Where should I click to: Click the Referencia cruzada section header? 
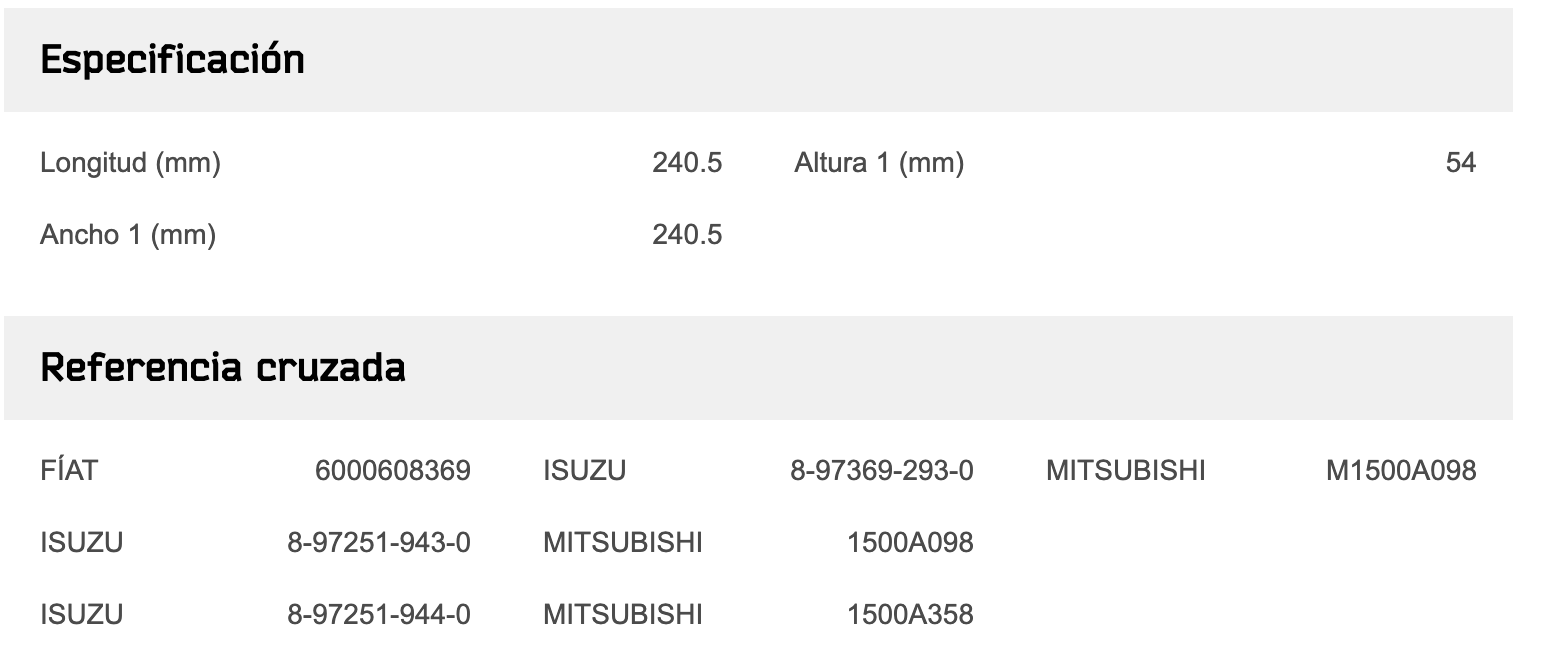pyautogui.click(x=223, y=368)
